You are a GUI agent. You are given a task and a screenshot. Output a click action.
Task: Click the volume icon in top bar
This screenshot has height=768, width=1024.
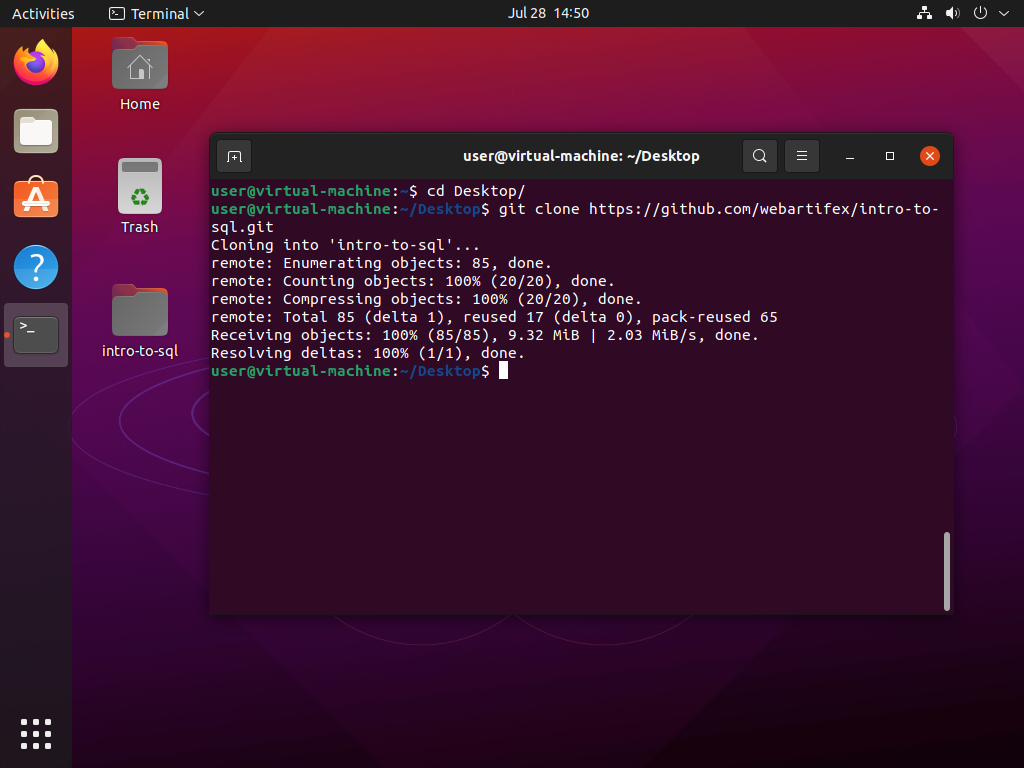click(x=952, y=14)
